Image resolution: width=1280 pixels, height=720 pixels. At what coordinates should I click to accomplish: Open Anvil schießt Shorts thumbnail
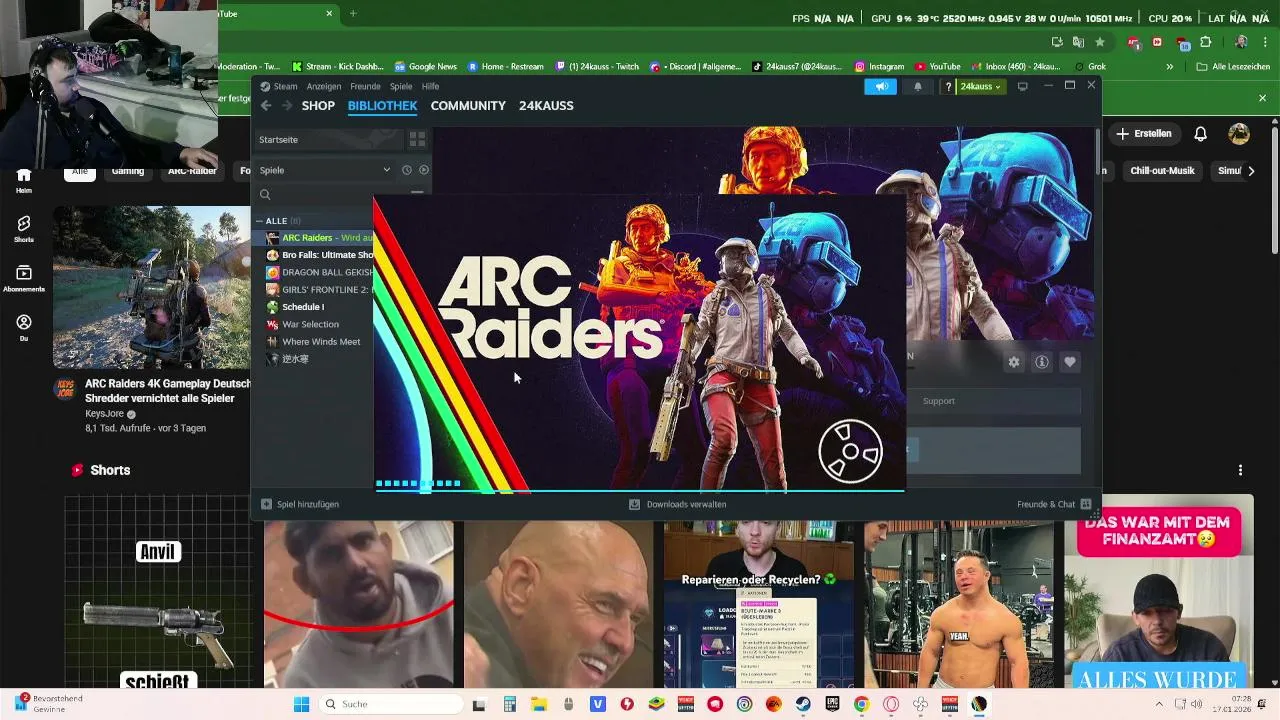point(158,592)
